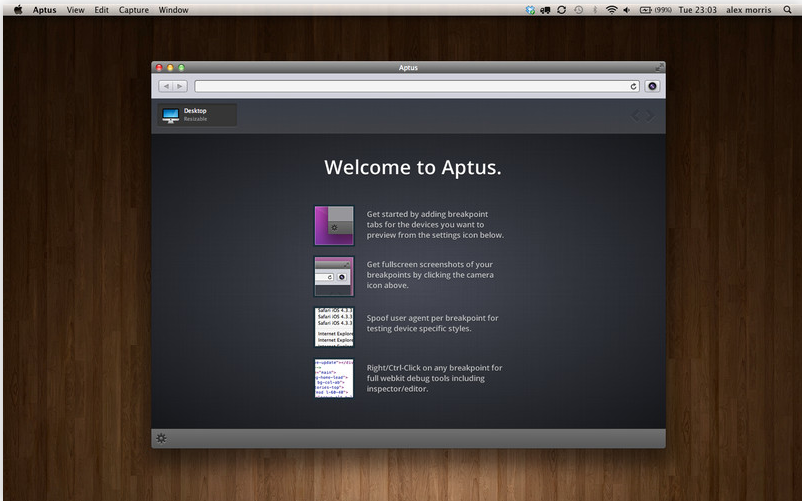Click the Time Machine clock icon
The width and height of the screenshot is (802, 501).
pos(578,10)
